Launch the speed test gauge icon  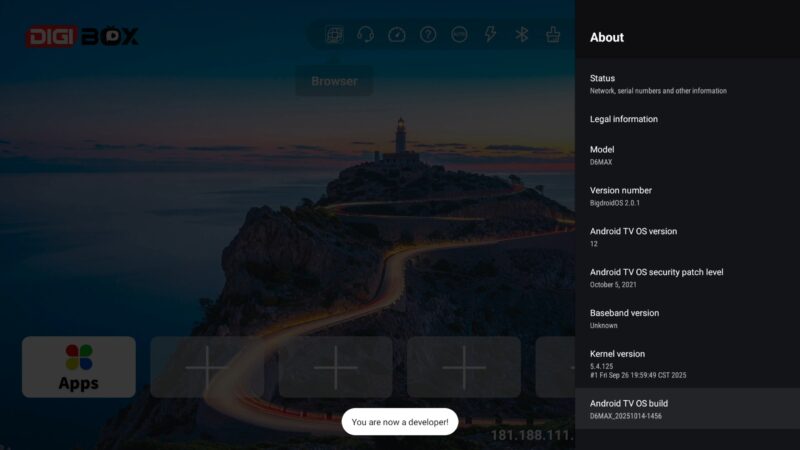[397, 35]
